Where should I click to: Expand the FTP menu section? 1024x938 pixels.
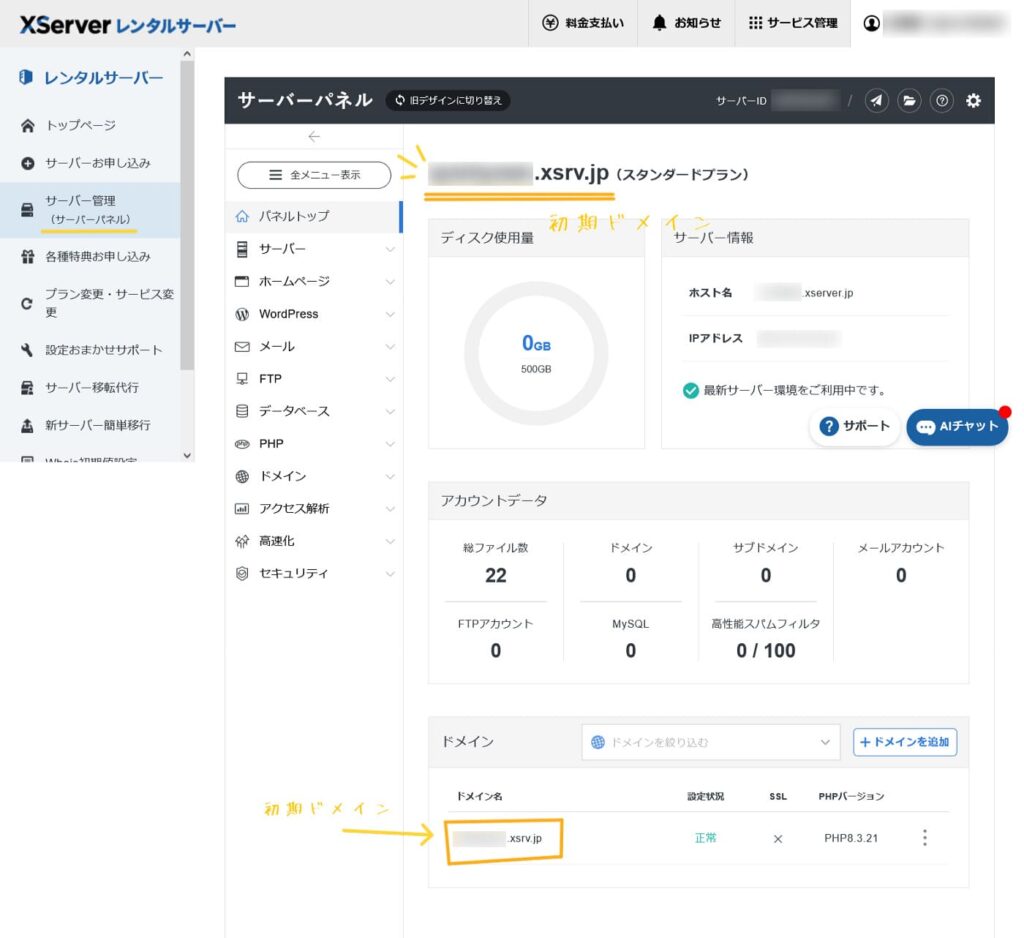coord(313,379)
